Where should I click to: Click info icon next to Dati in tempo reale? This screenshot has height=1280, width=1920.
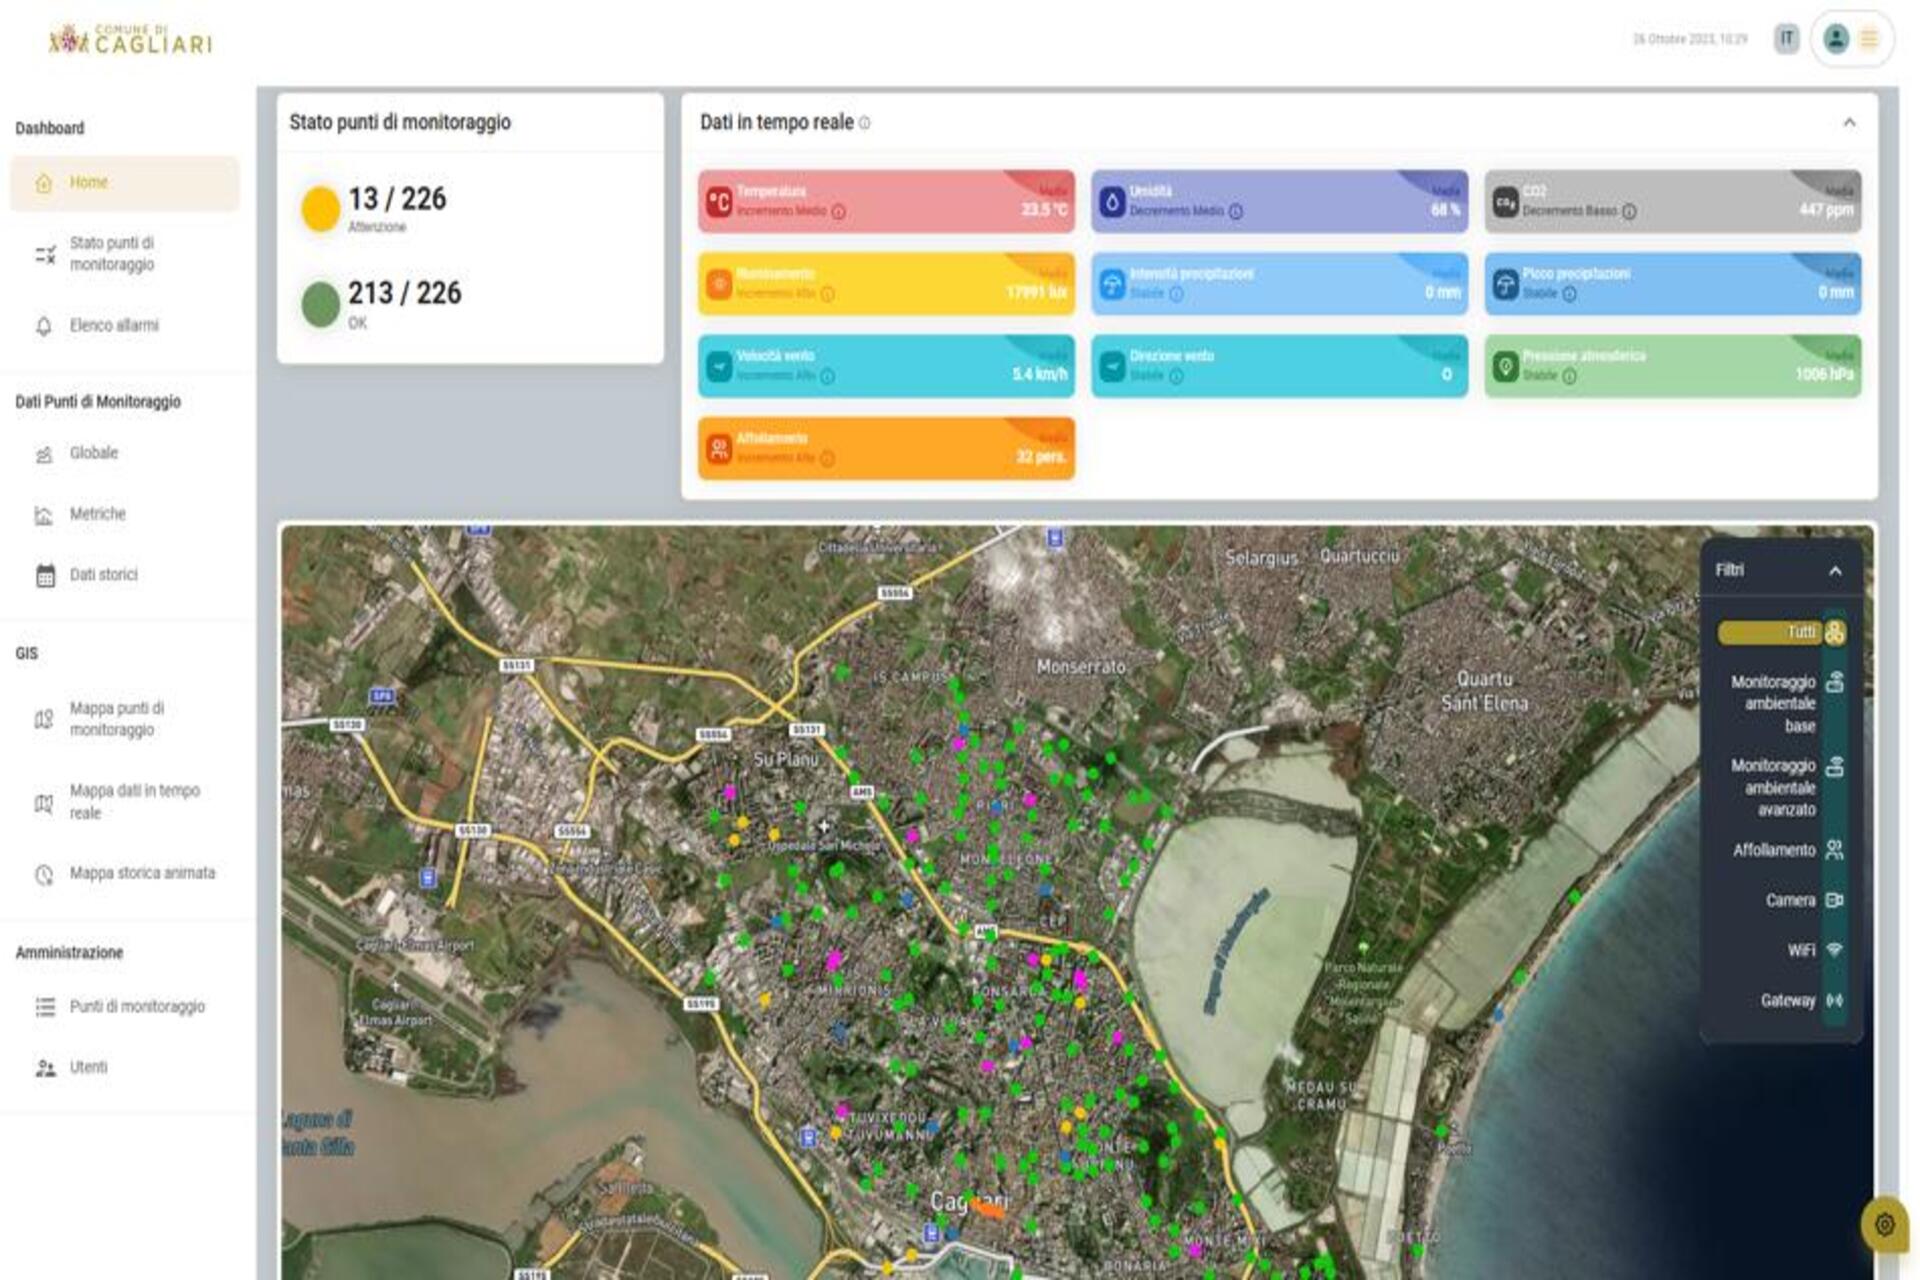(x=865, y=123)
